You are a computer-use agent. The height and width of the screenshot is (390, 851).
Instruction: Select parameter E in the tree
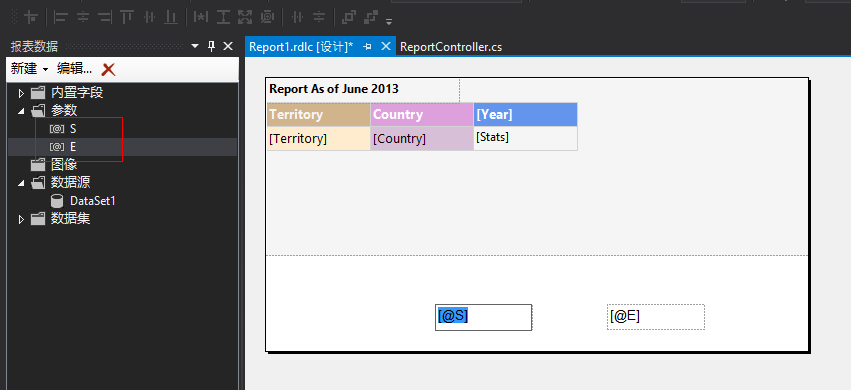(73, 147)
